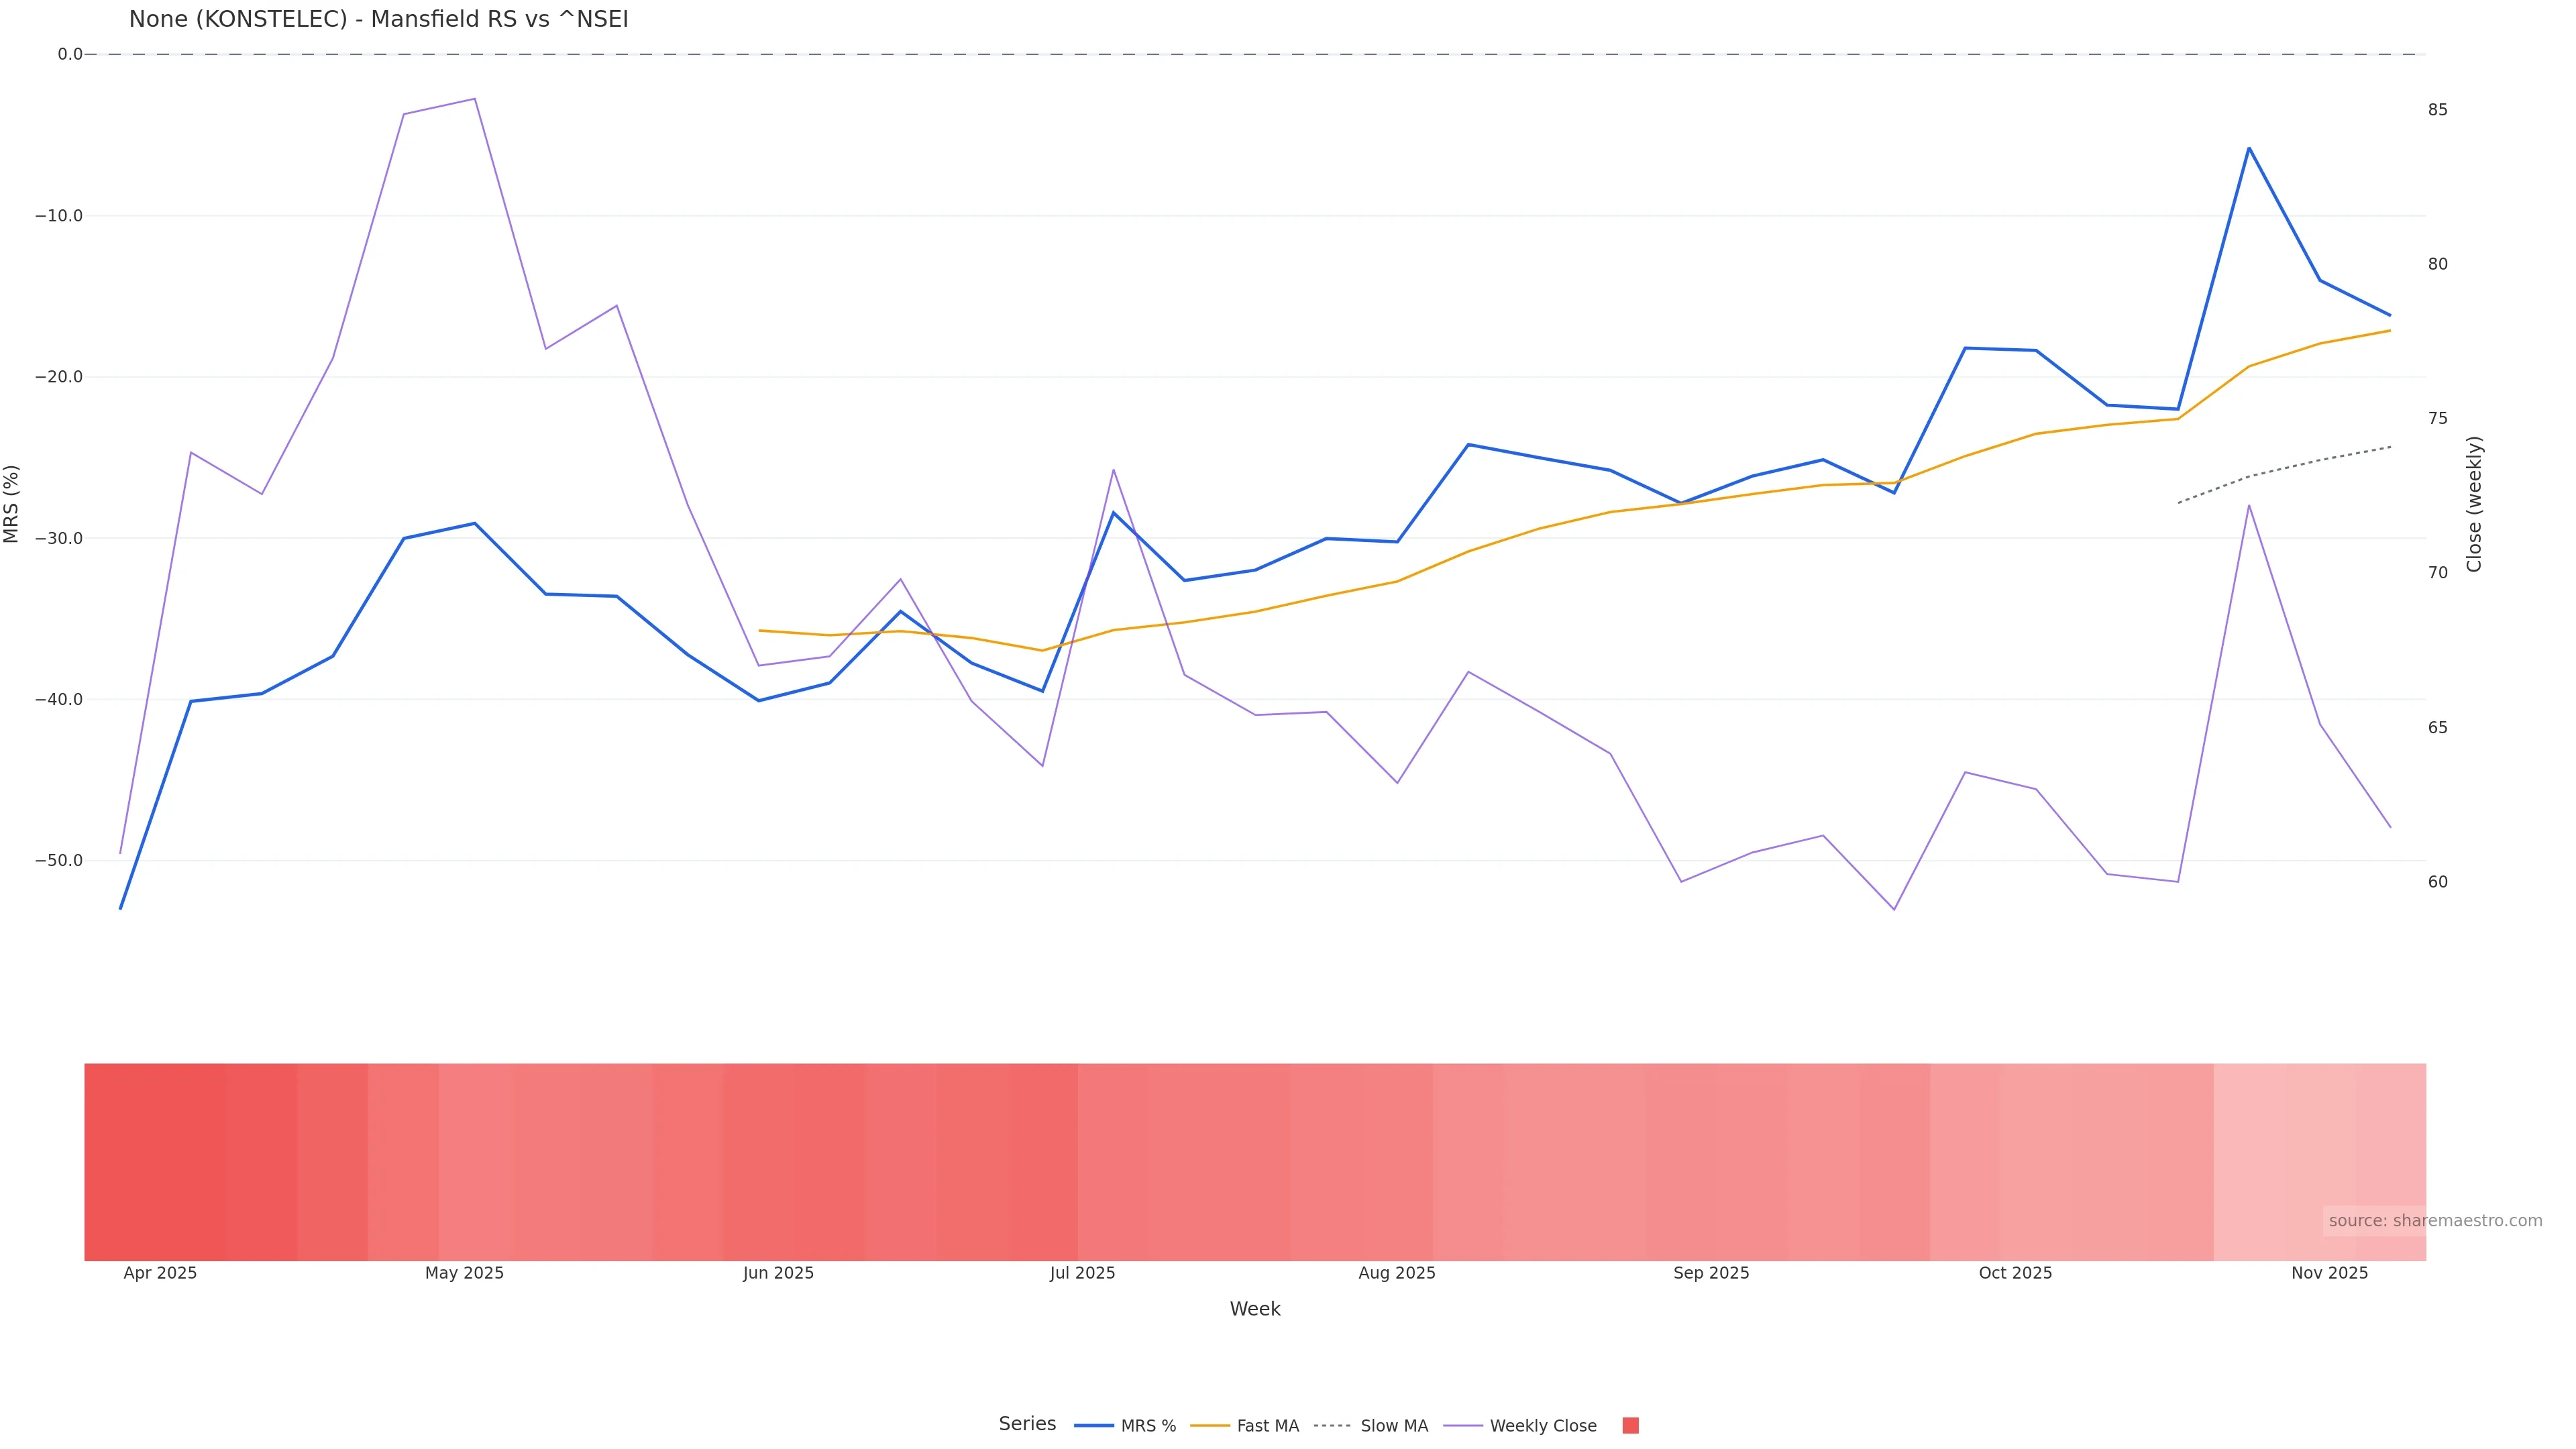Viewport: 2576px width, 1449px height.
Task: Open the sharemaestro.com source link
Action: 2434,1221
